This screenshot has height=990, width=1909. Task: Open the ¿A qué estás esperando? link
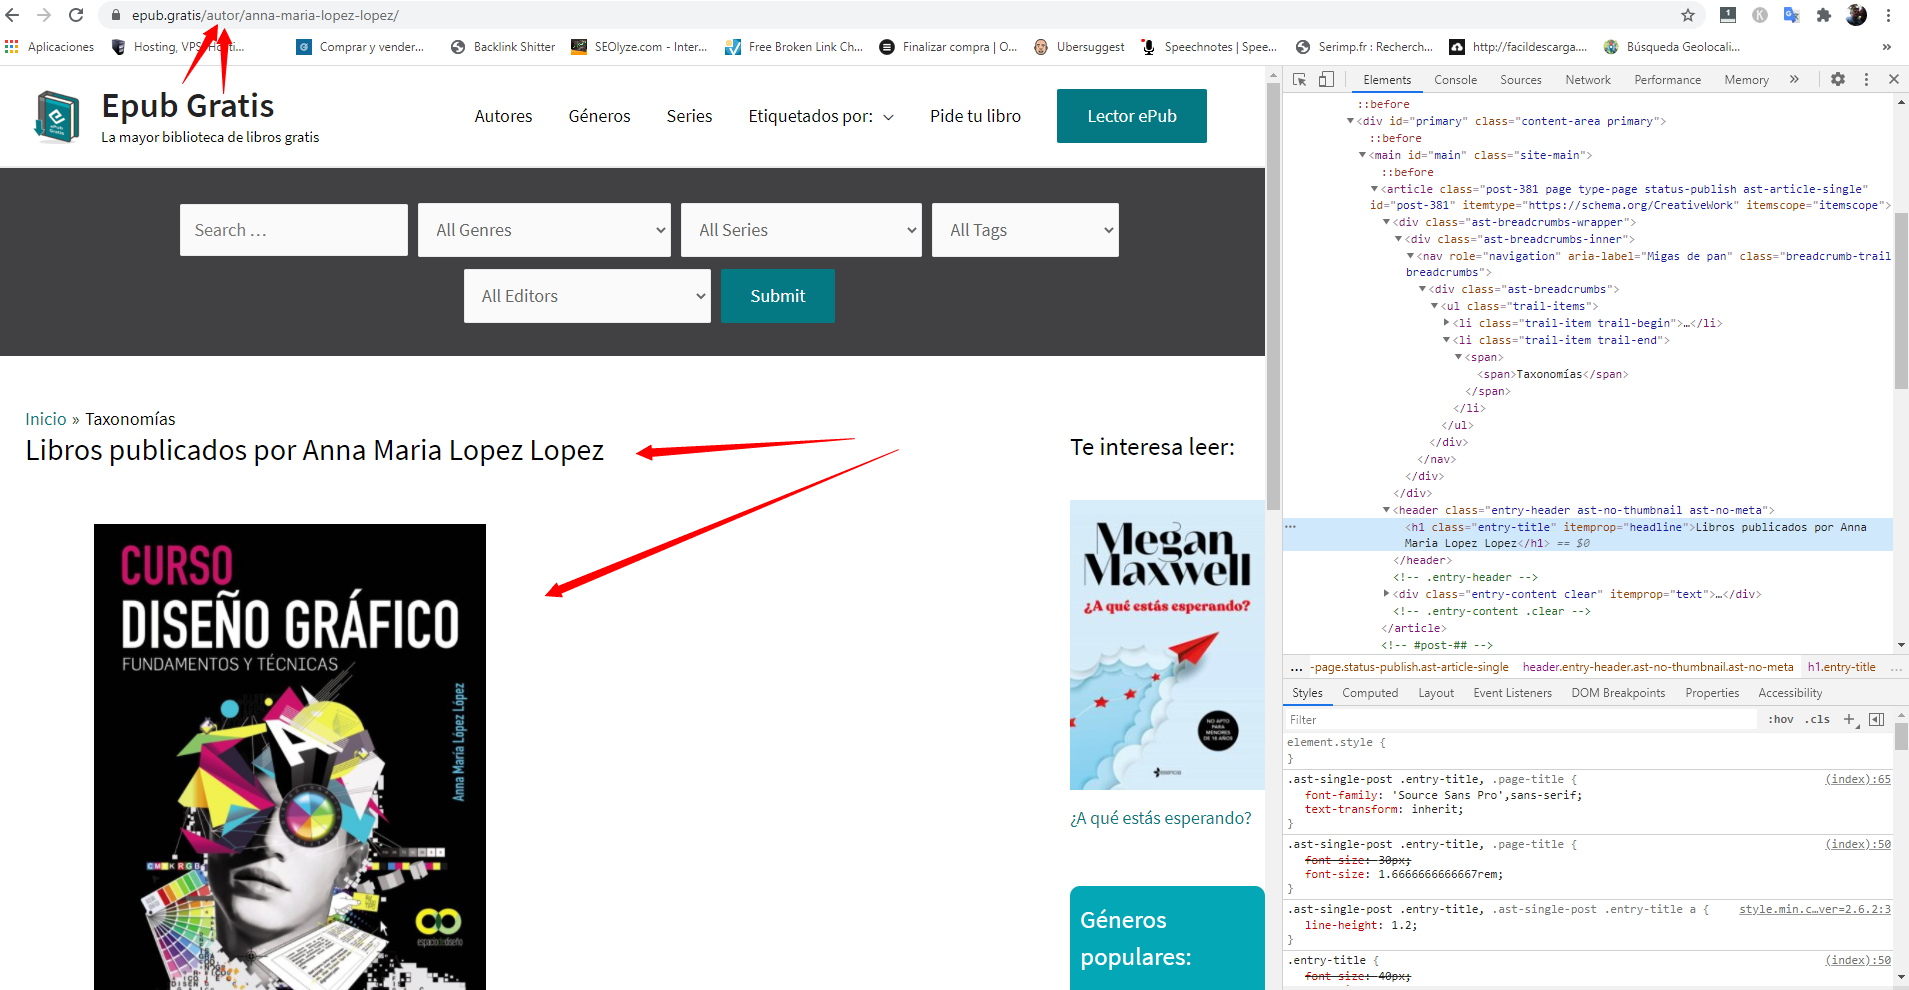[x=1160, y=818]
